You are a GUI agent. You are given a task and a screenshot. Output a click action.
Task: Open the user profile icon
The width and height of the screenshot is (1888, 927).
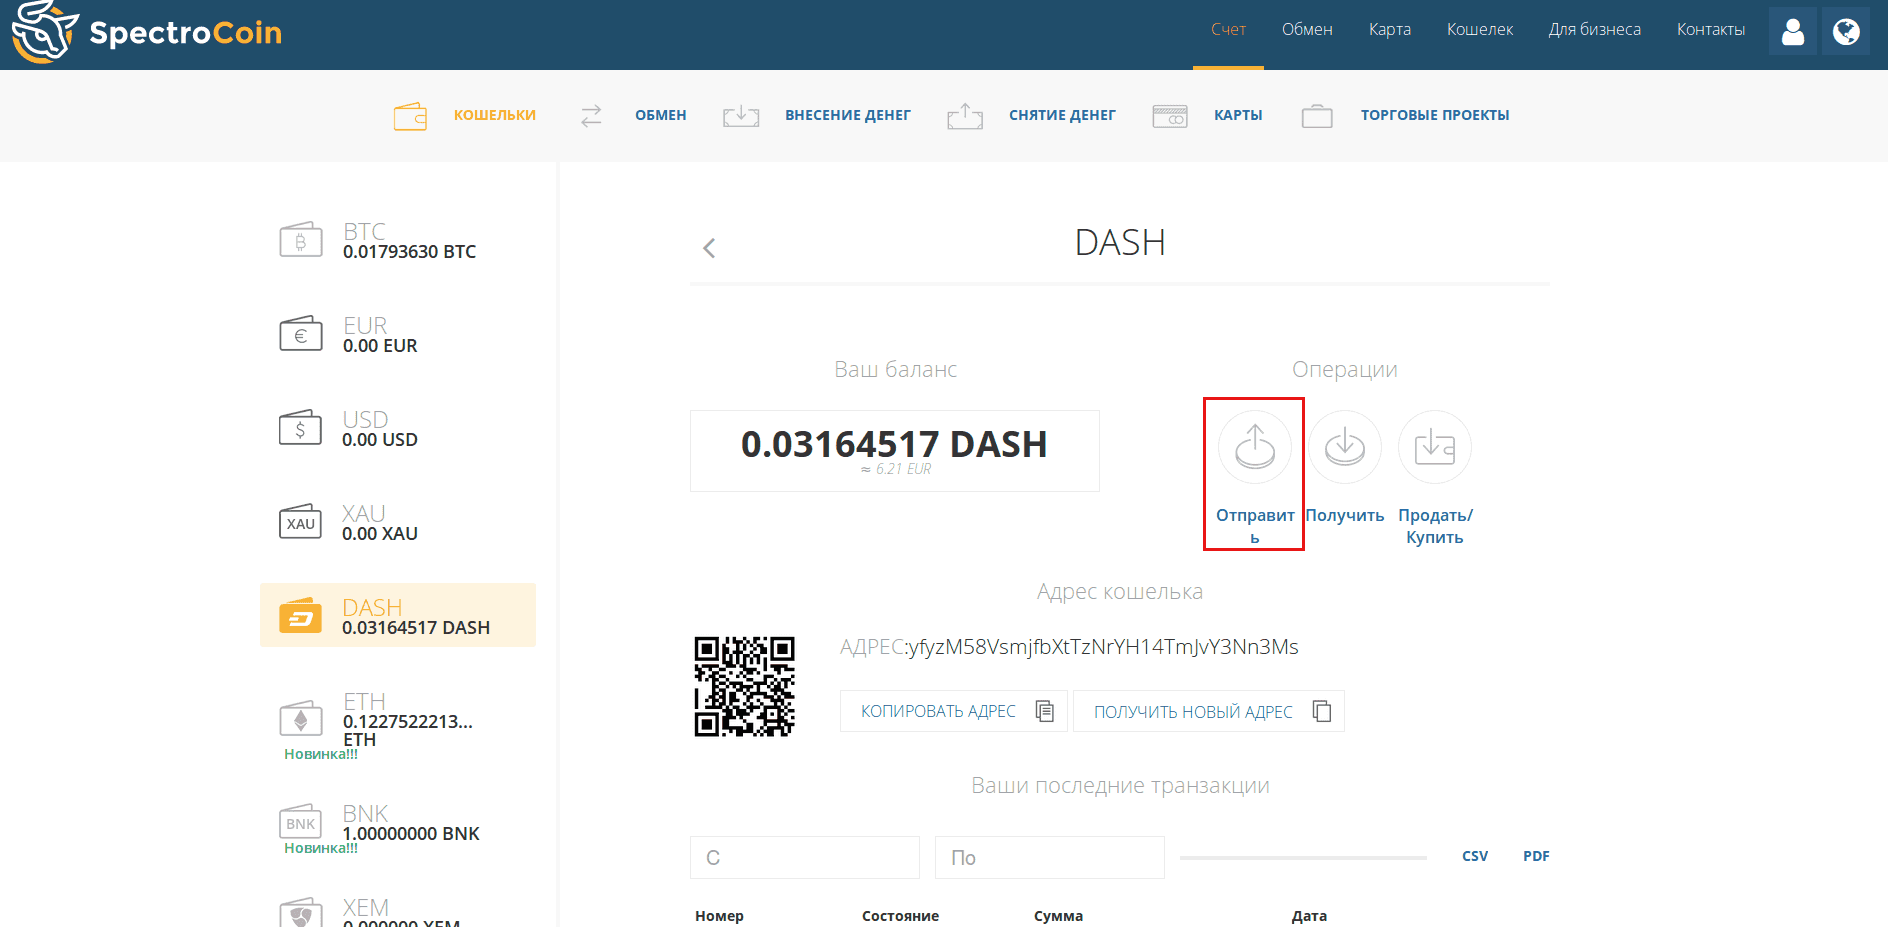coord(1793,31)
